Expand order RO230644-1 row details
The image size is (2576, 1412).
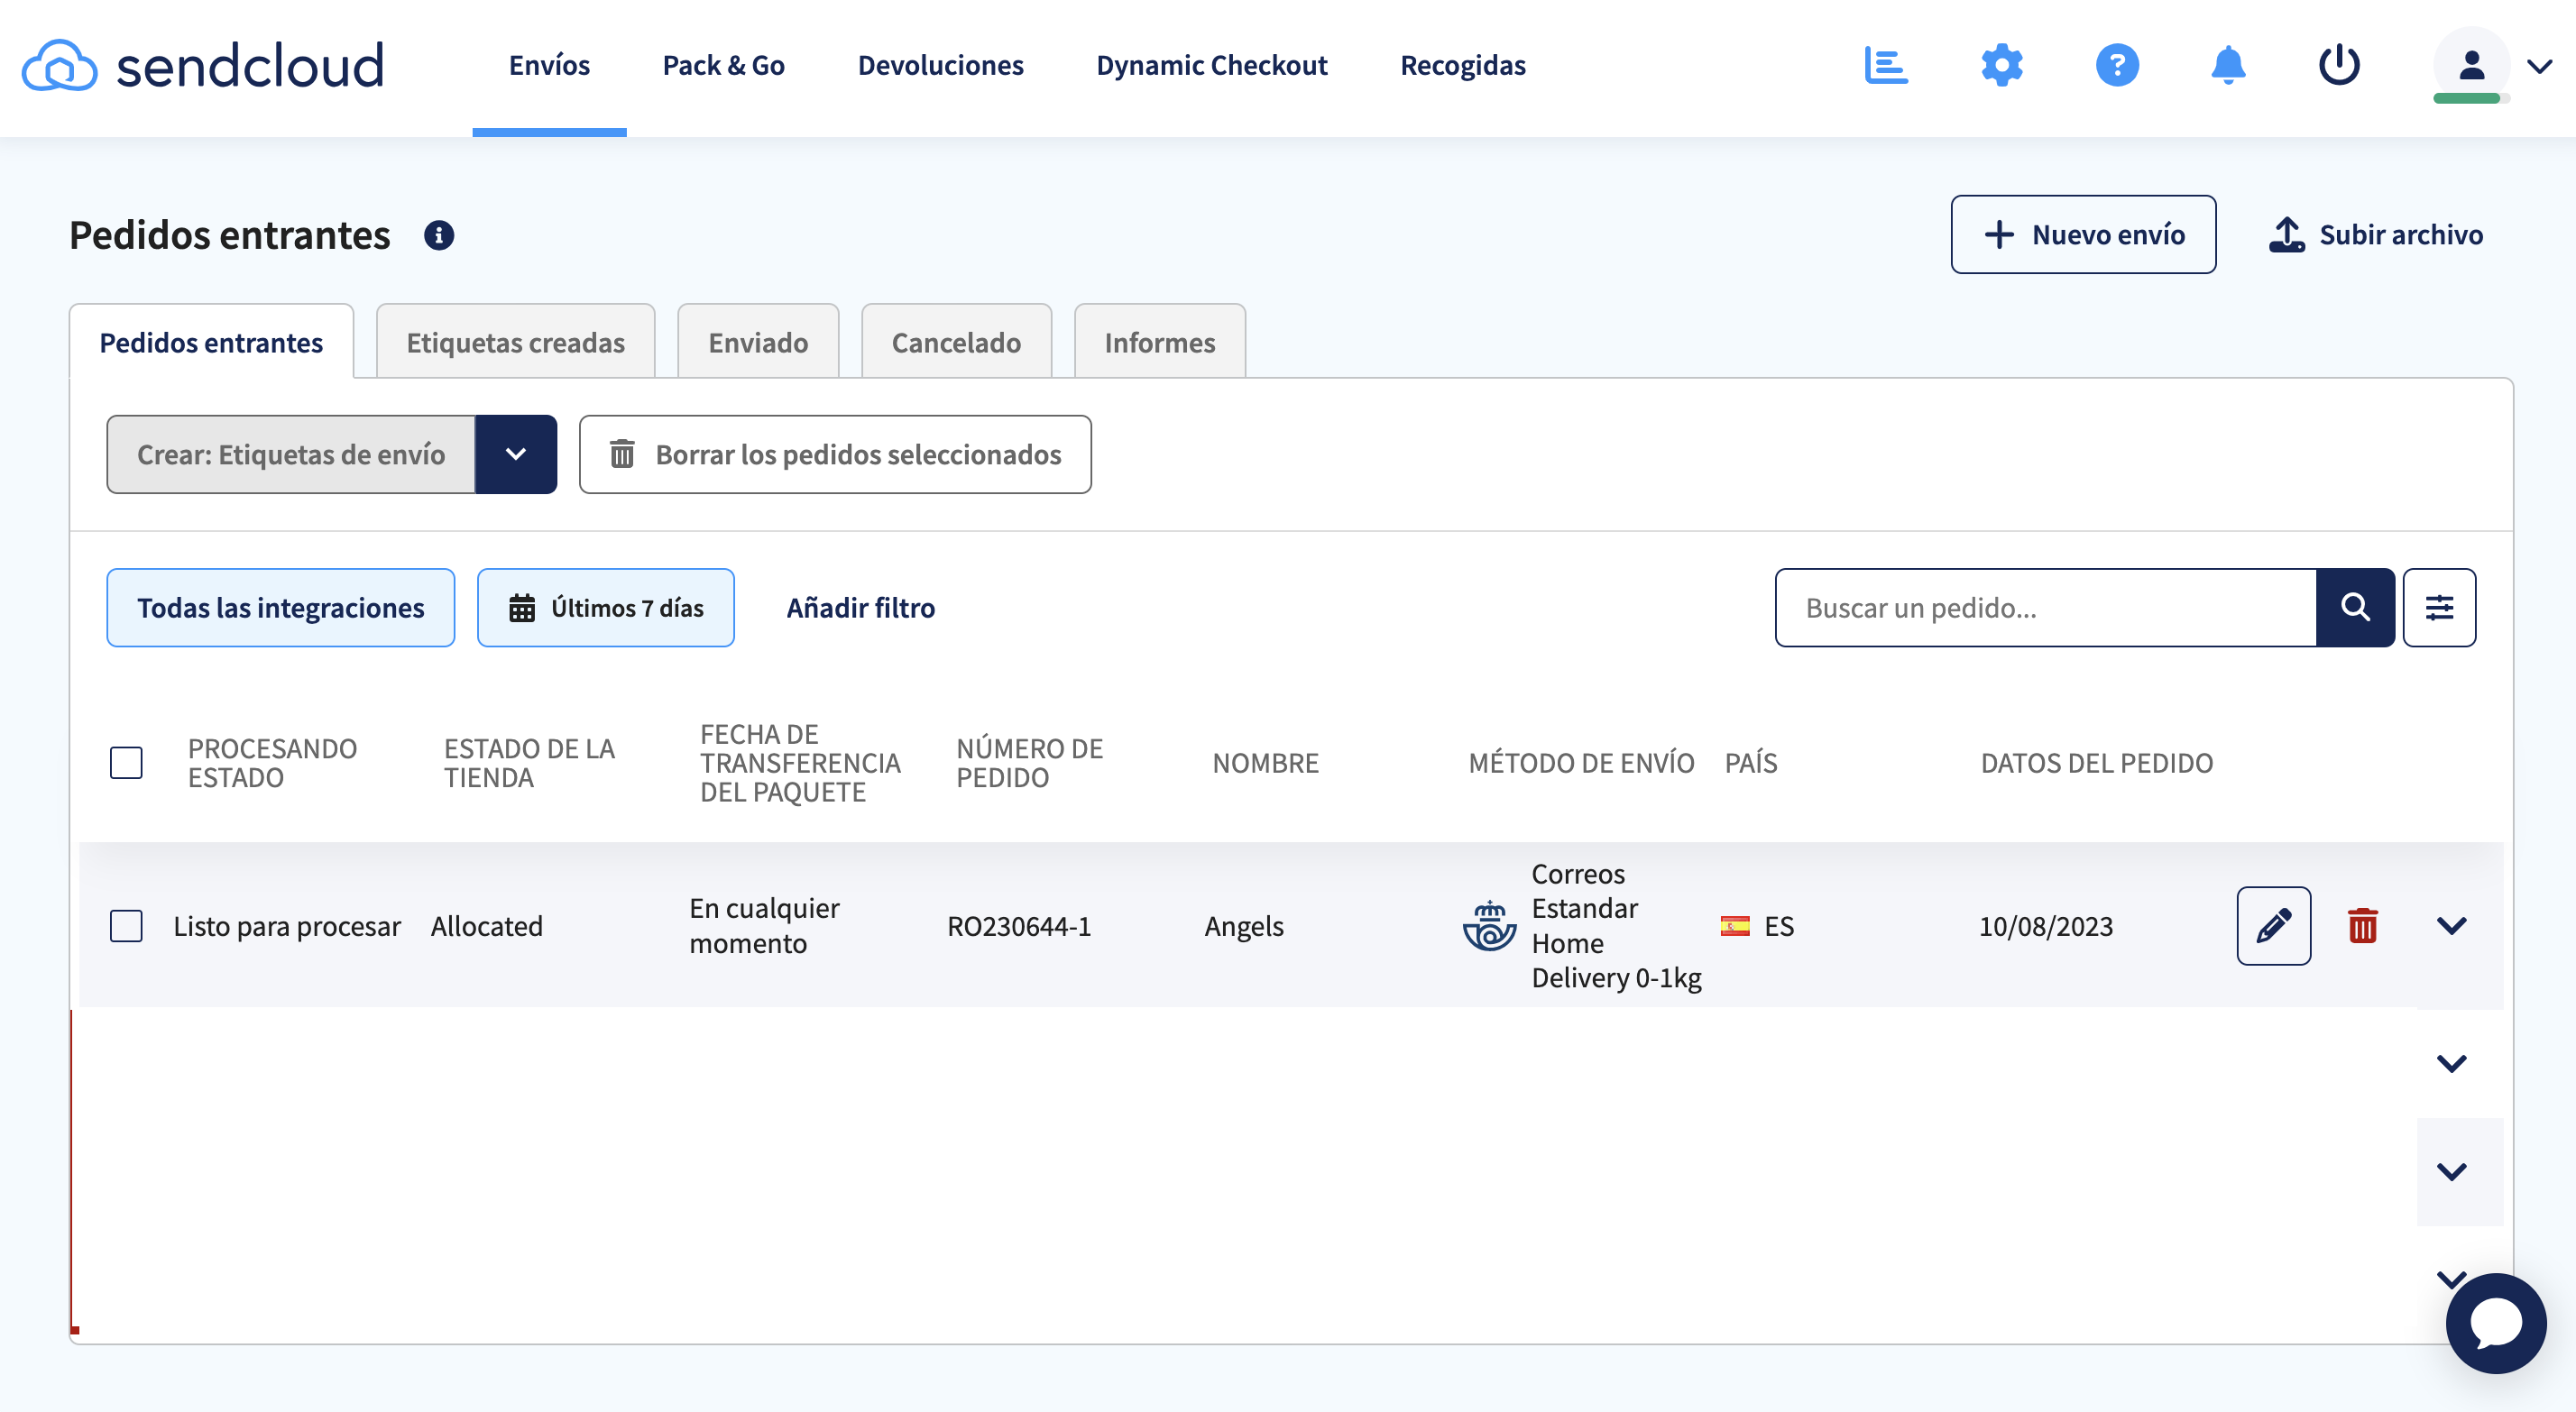(2451, 925)
